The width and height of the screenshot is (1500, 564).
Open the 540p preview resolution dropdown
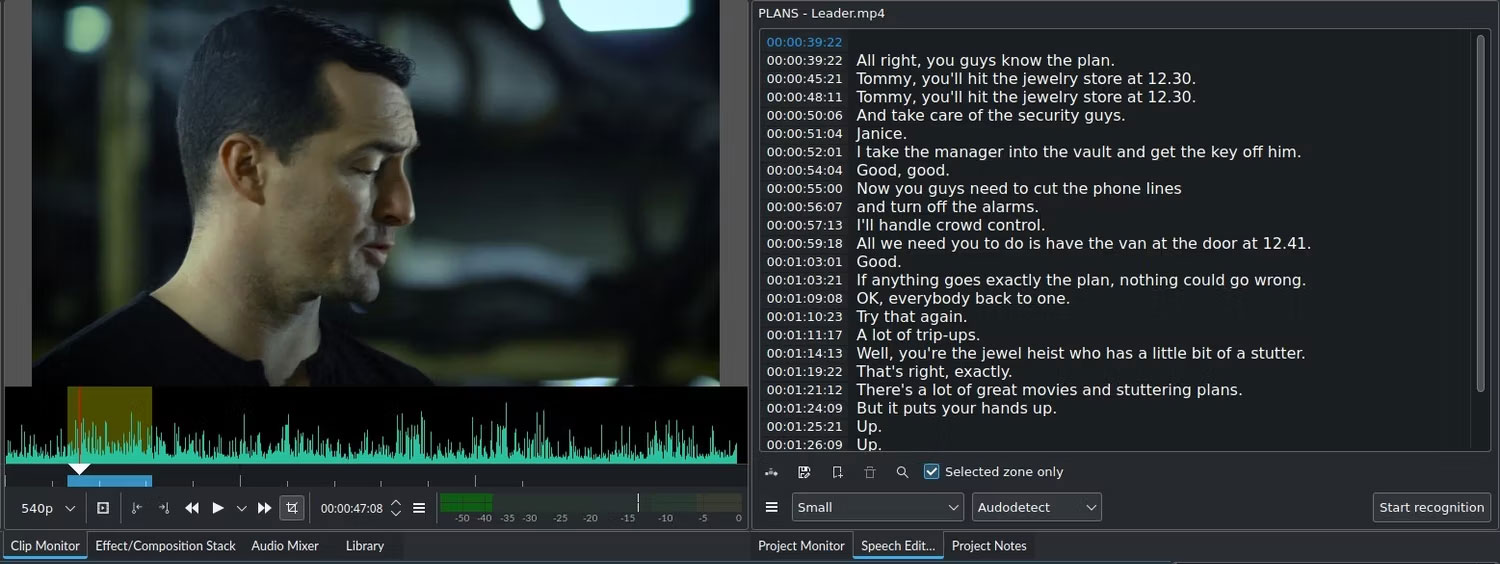pyautogui.click(x=48, y=508)
